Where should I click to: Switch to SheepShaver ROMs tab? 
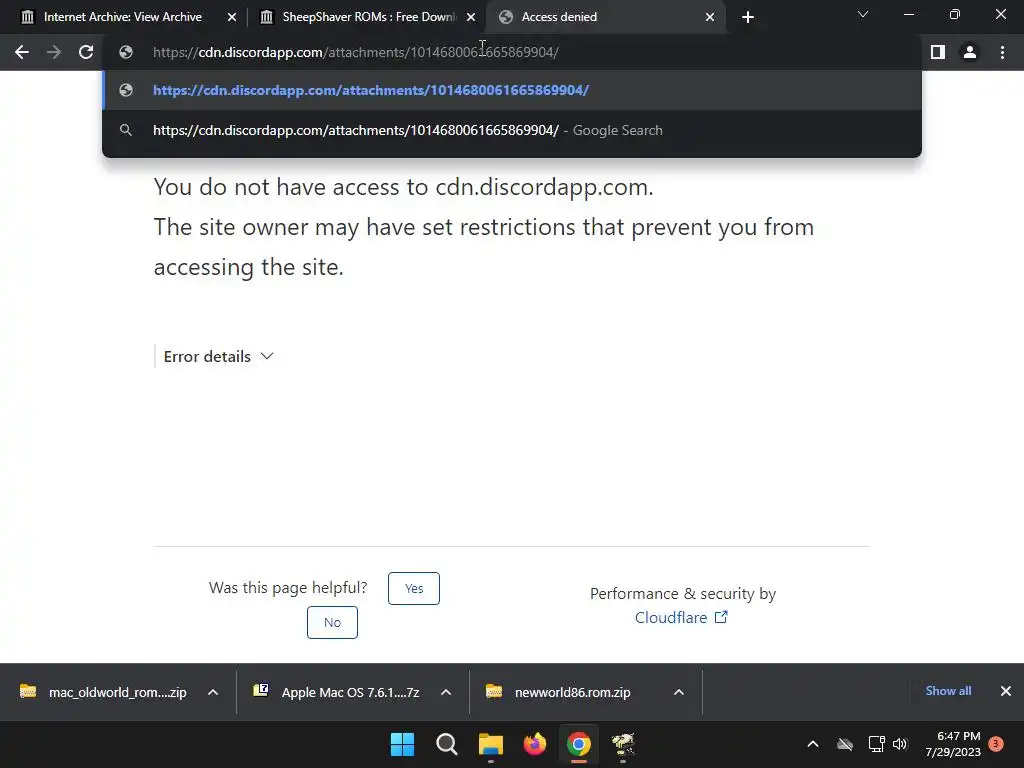point(369,17)
